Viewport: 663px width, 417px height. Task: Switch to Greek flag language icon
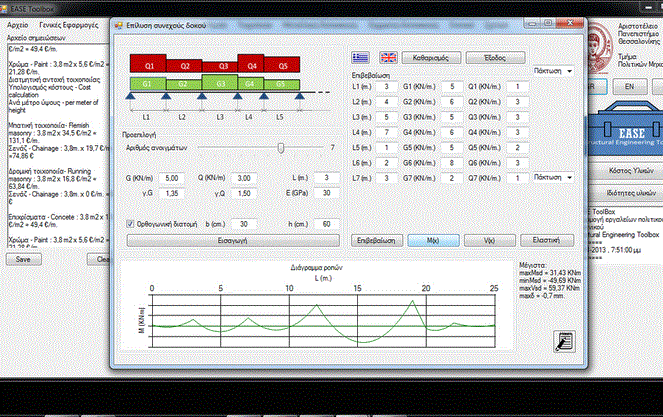point(360,58)
